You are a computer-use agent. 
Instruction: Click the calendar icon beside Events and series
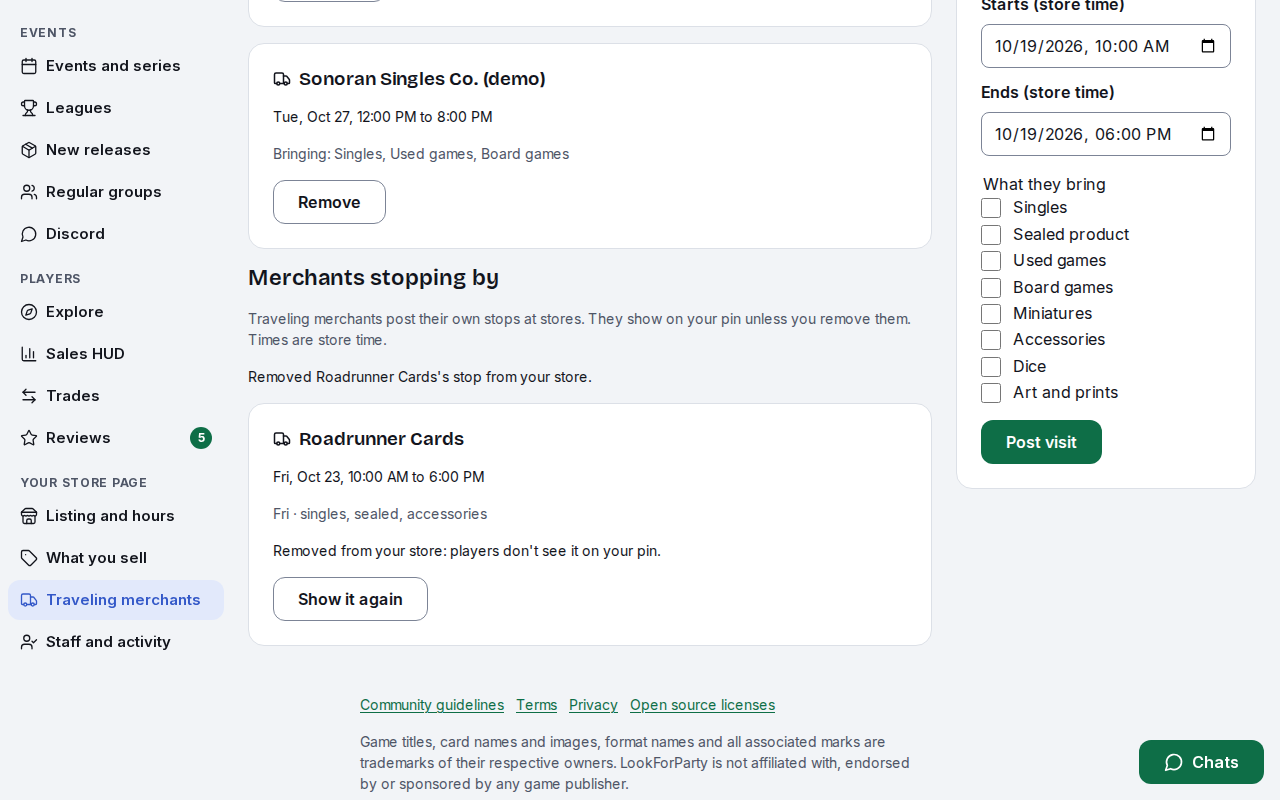coord(29,66)
